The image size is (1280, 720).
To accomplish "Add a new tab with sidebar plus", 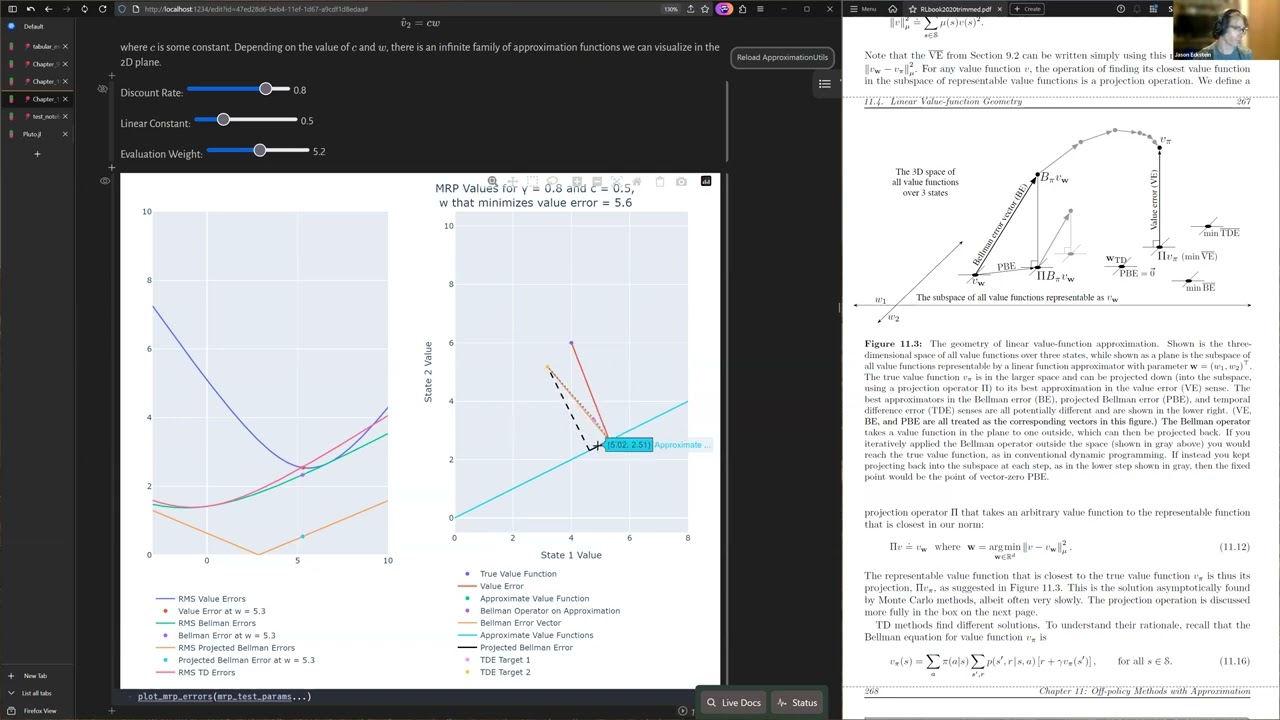I will pyautogui.click(x=37, y=154).
